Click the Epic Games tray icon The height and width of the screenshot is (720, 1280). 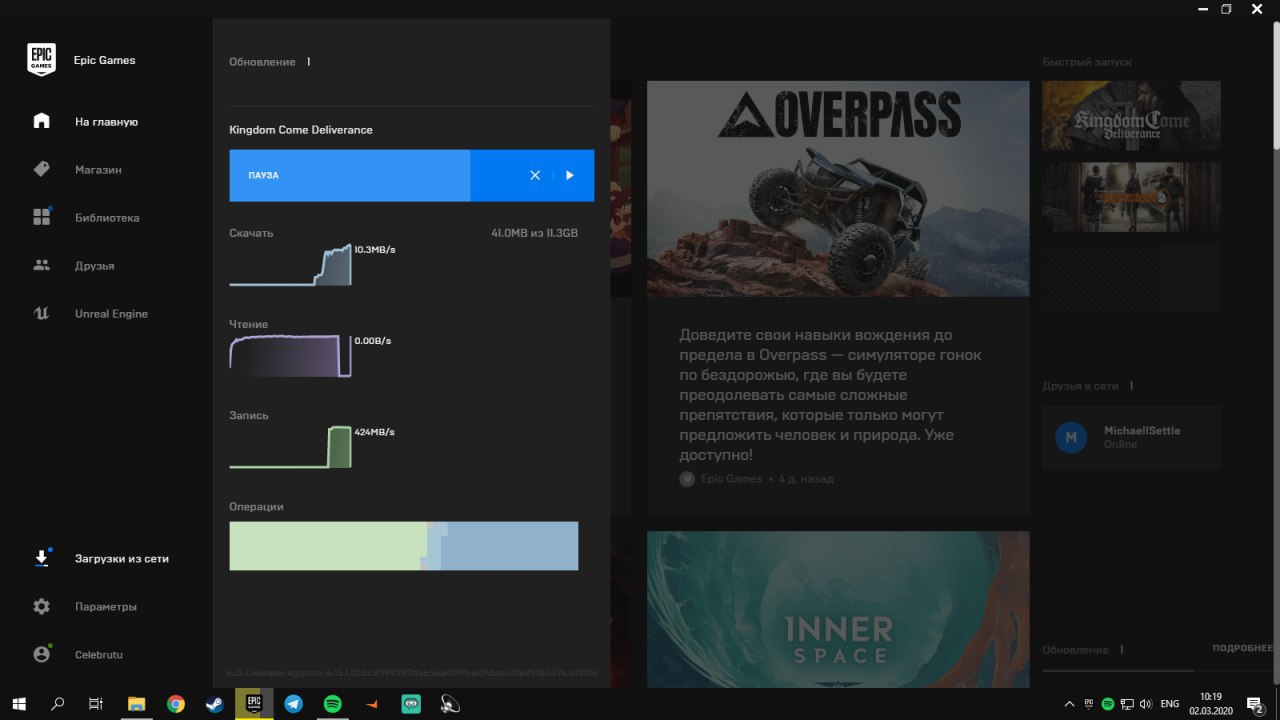(x=1089, y=704)
